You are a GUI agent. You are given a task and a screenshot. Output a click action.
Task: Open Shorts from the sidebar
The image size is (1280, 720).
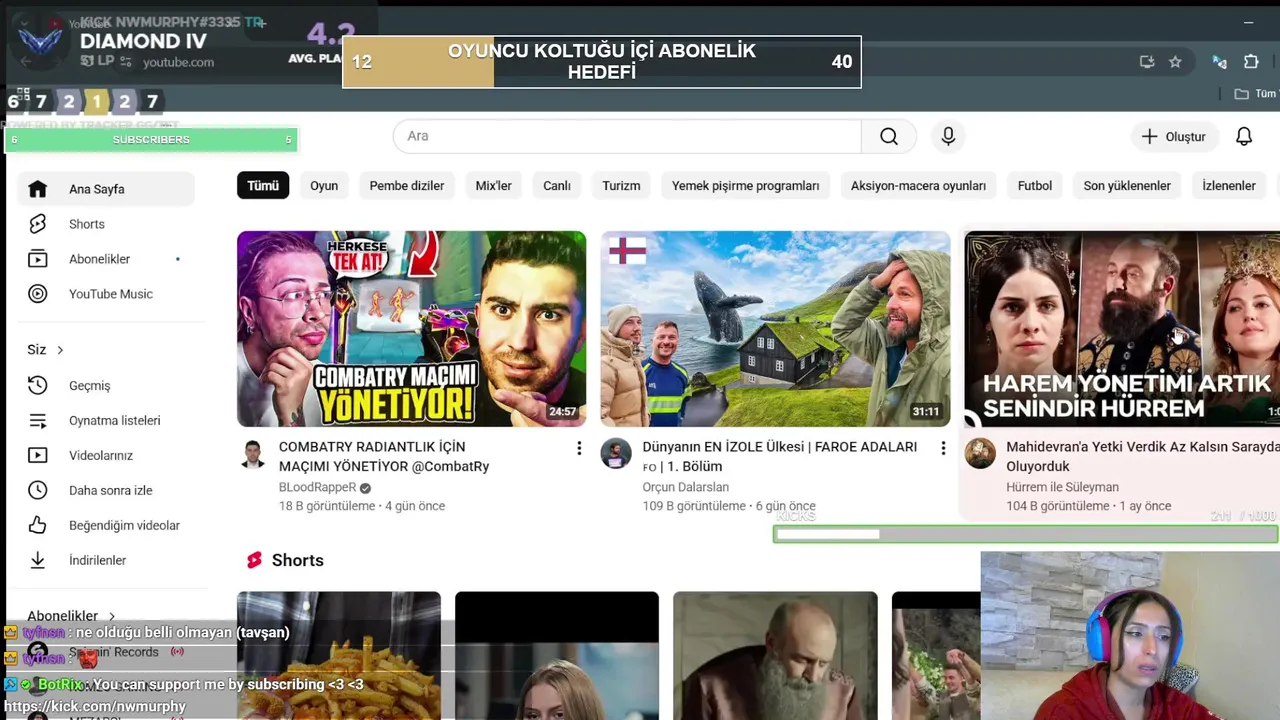click(105, 224)
